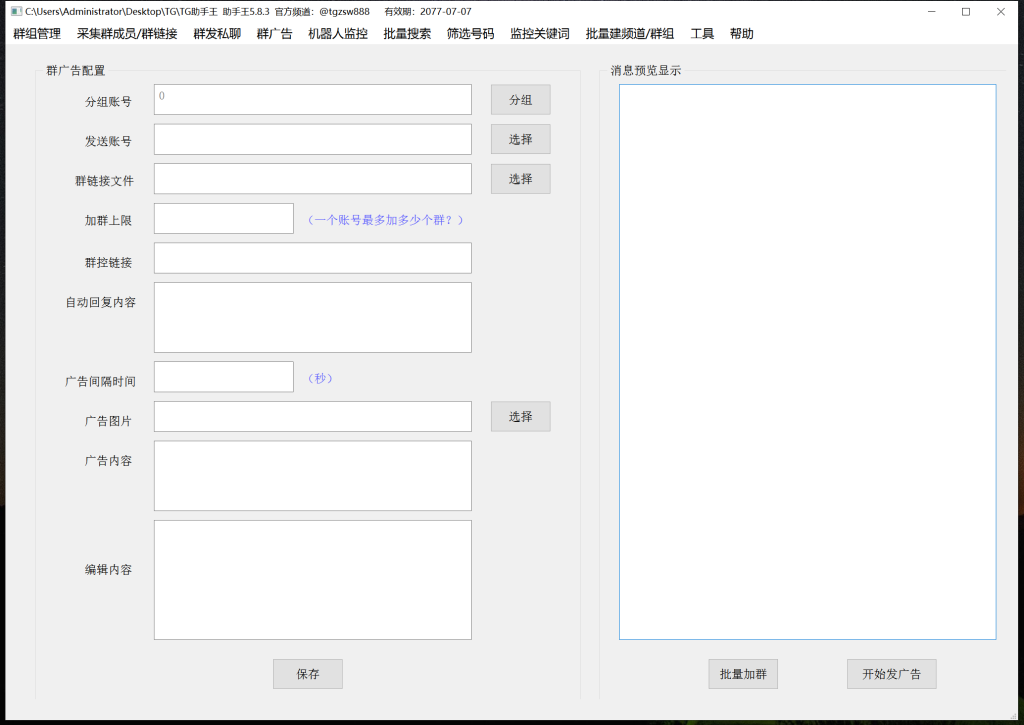Open the 机器人监控 menu
1024x725 pixels.
(338, 34)
